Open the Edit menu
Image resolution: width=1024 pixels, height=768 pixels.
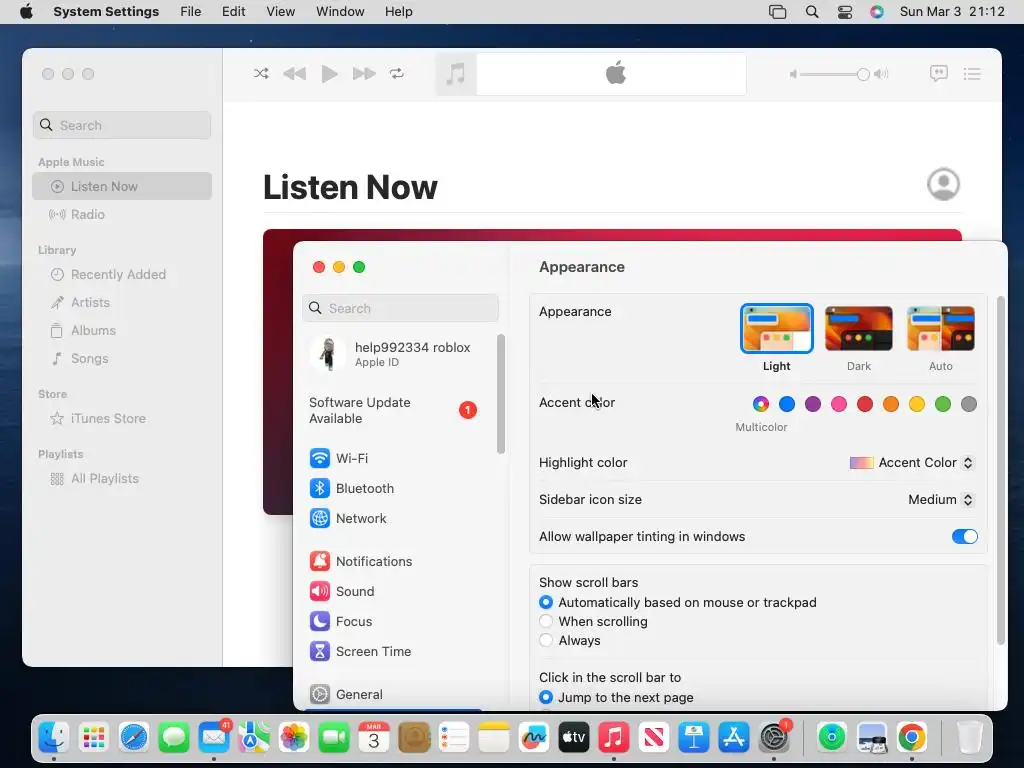point(233,12)
